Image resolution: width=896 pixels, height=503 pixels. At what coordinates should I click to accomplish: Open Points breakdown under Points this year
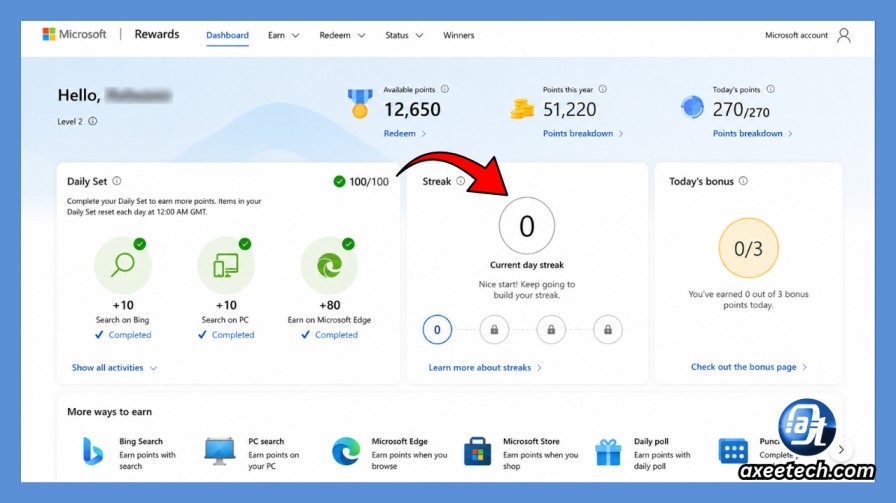583,133
